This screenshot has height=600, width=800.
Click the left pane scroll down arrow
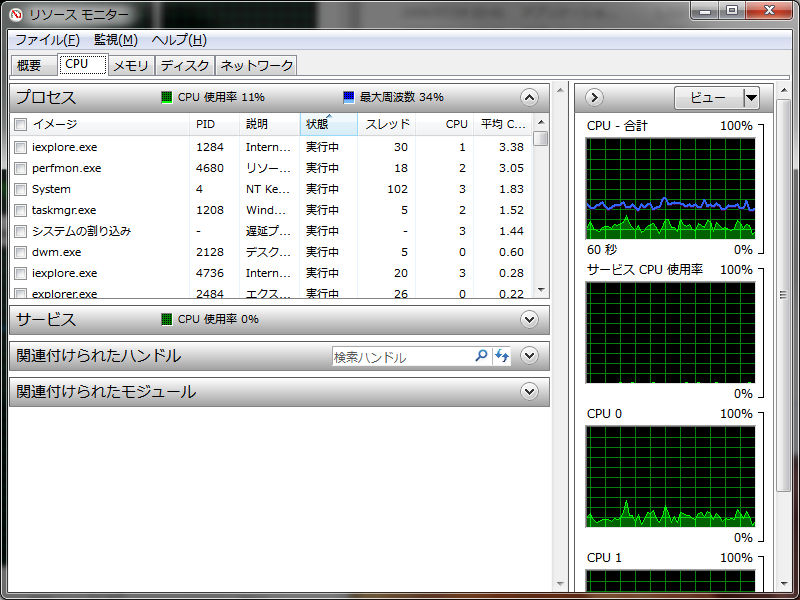(x=561, y=584)
